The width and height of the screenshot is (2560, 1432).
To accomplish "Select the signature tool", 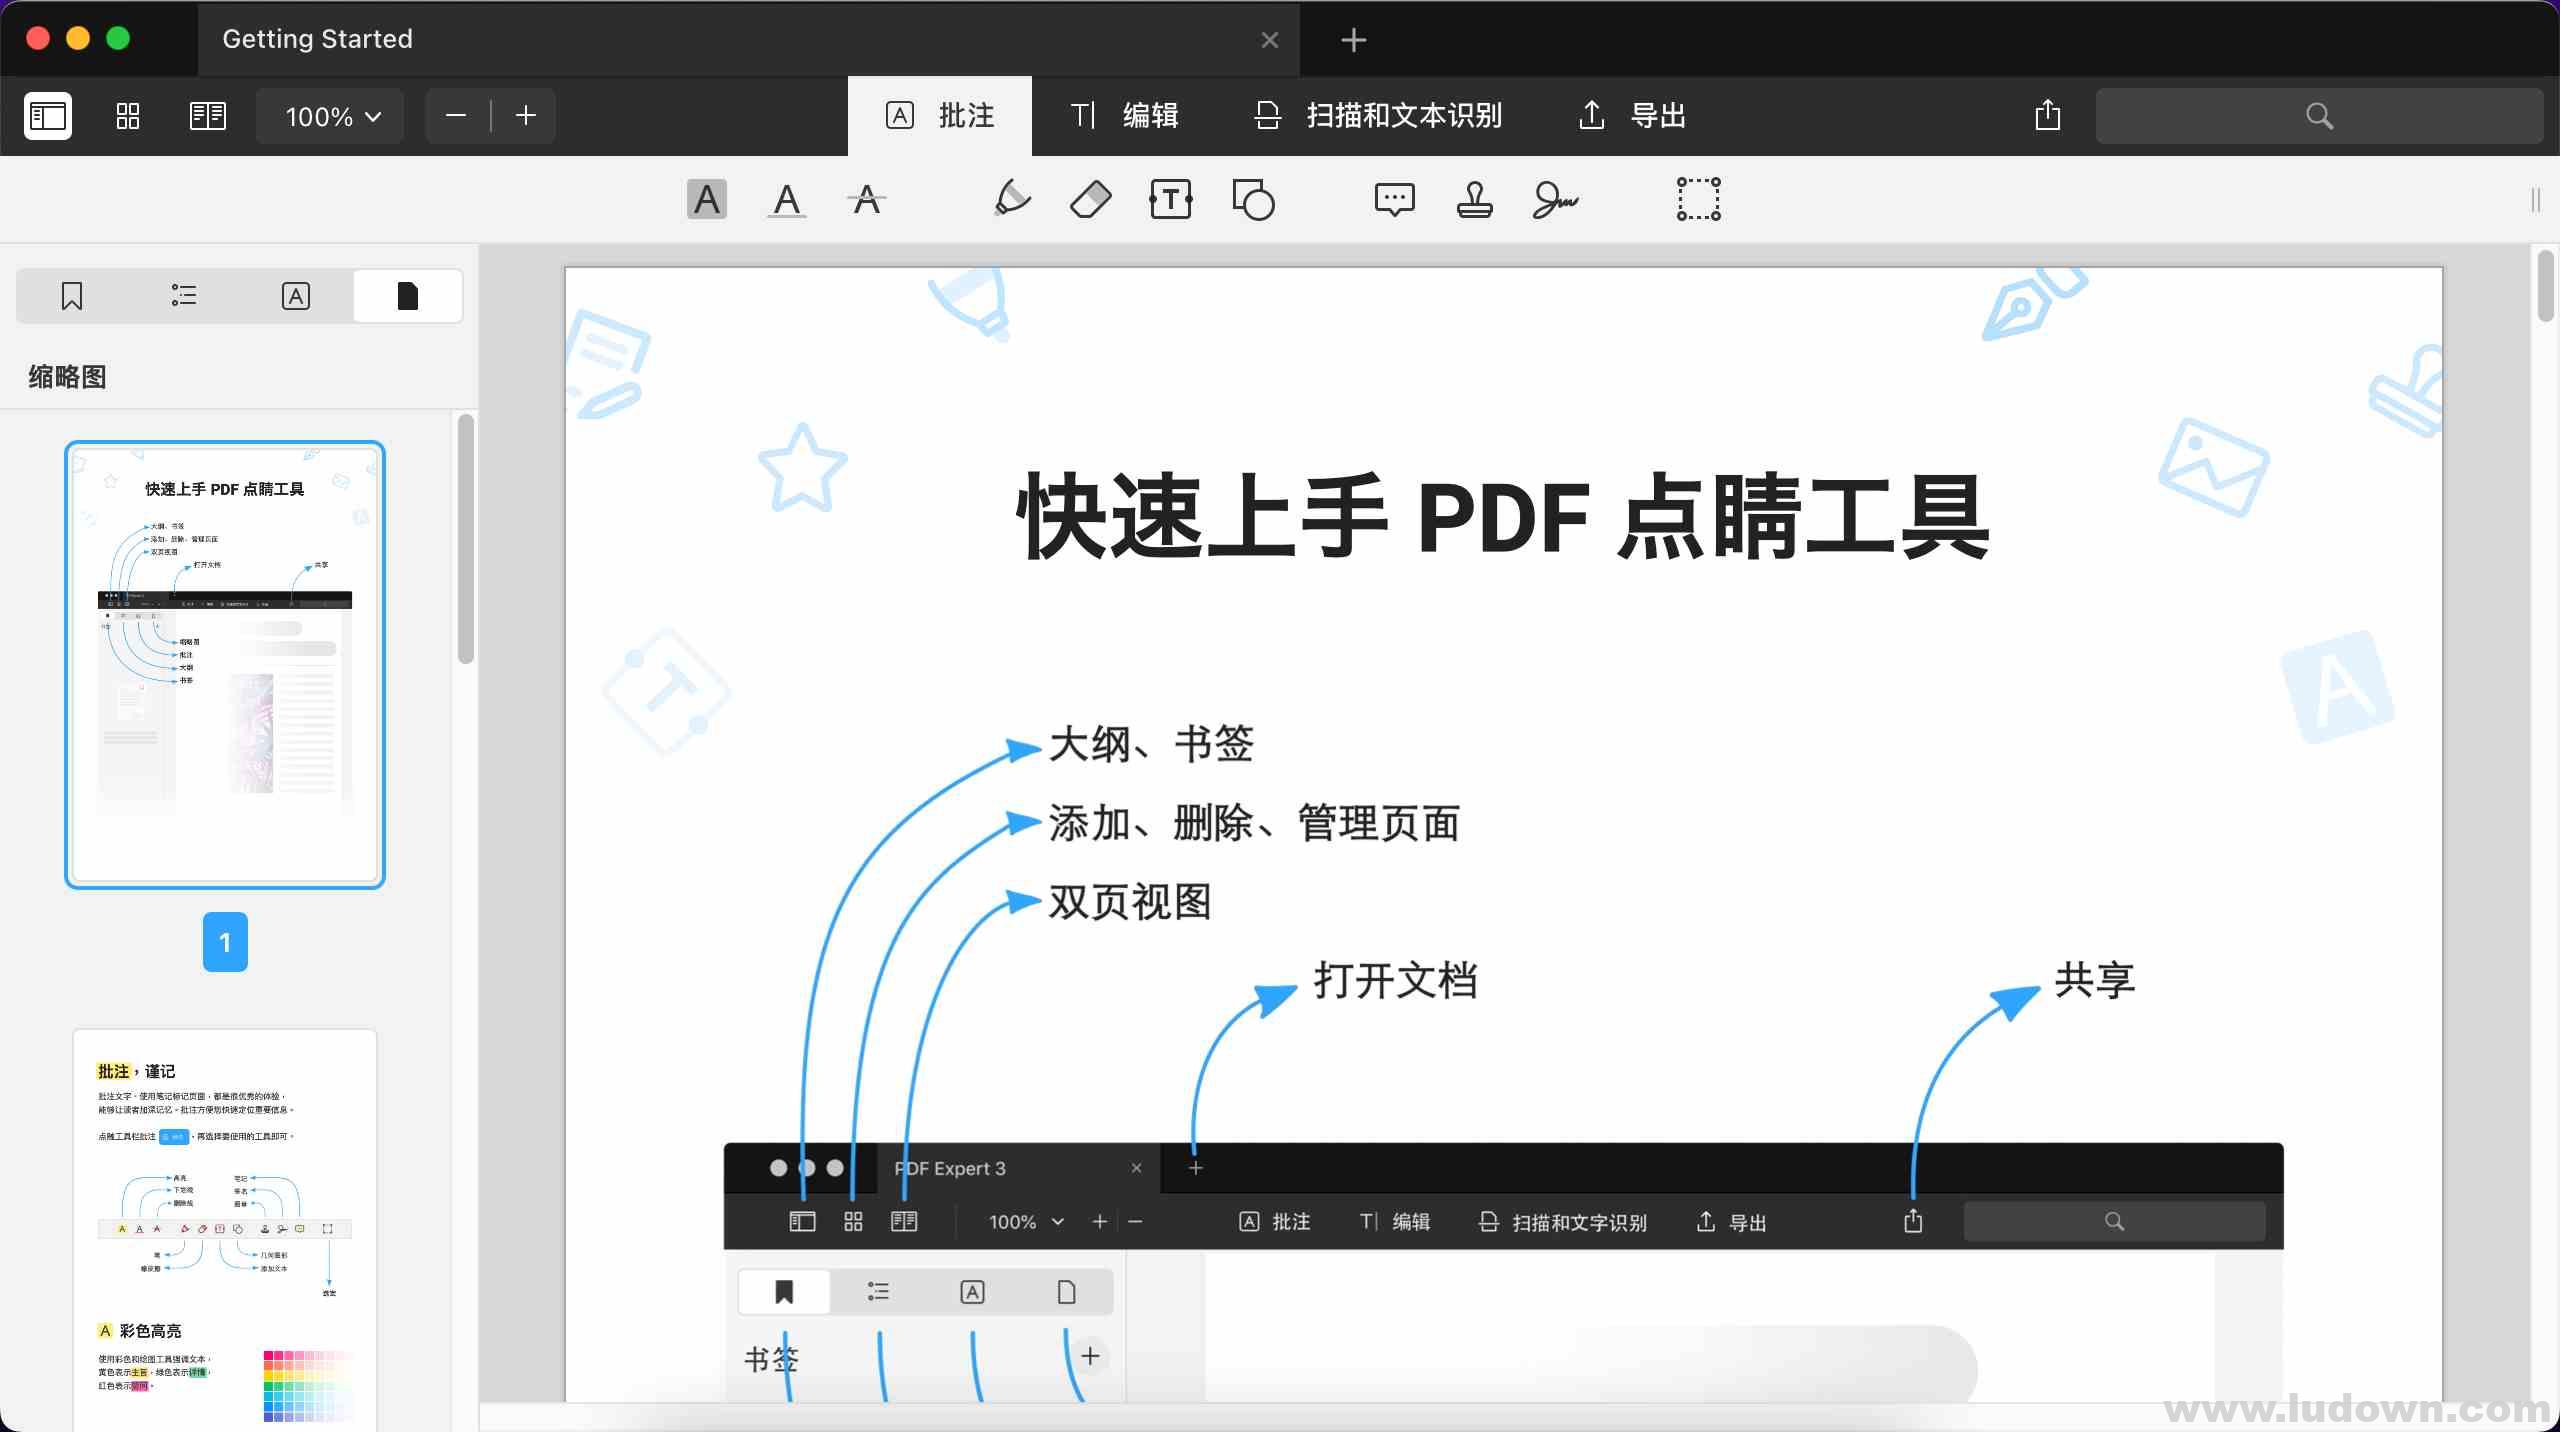I will click(1555, 199).
